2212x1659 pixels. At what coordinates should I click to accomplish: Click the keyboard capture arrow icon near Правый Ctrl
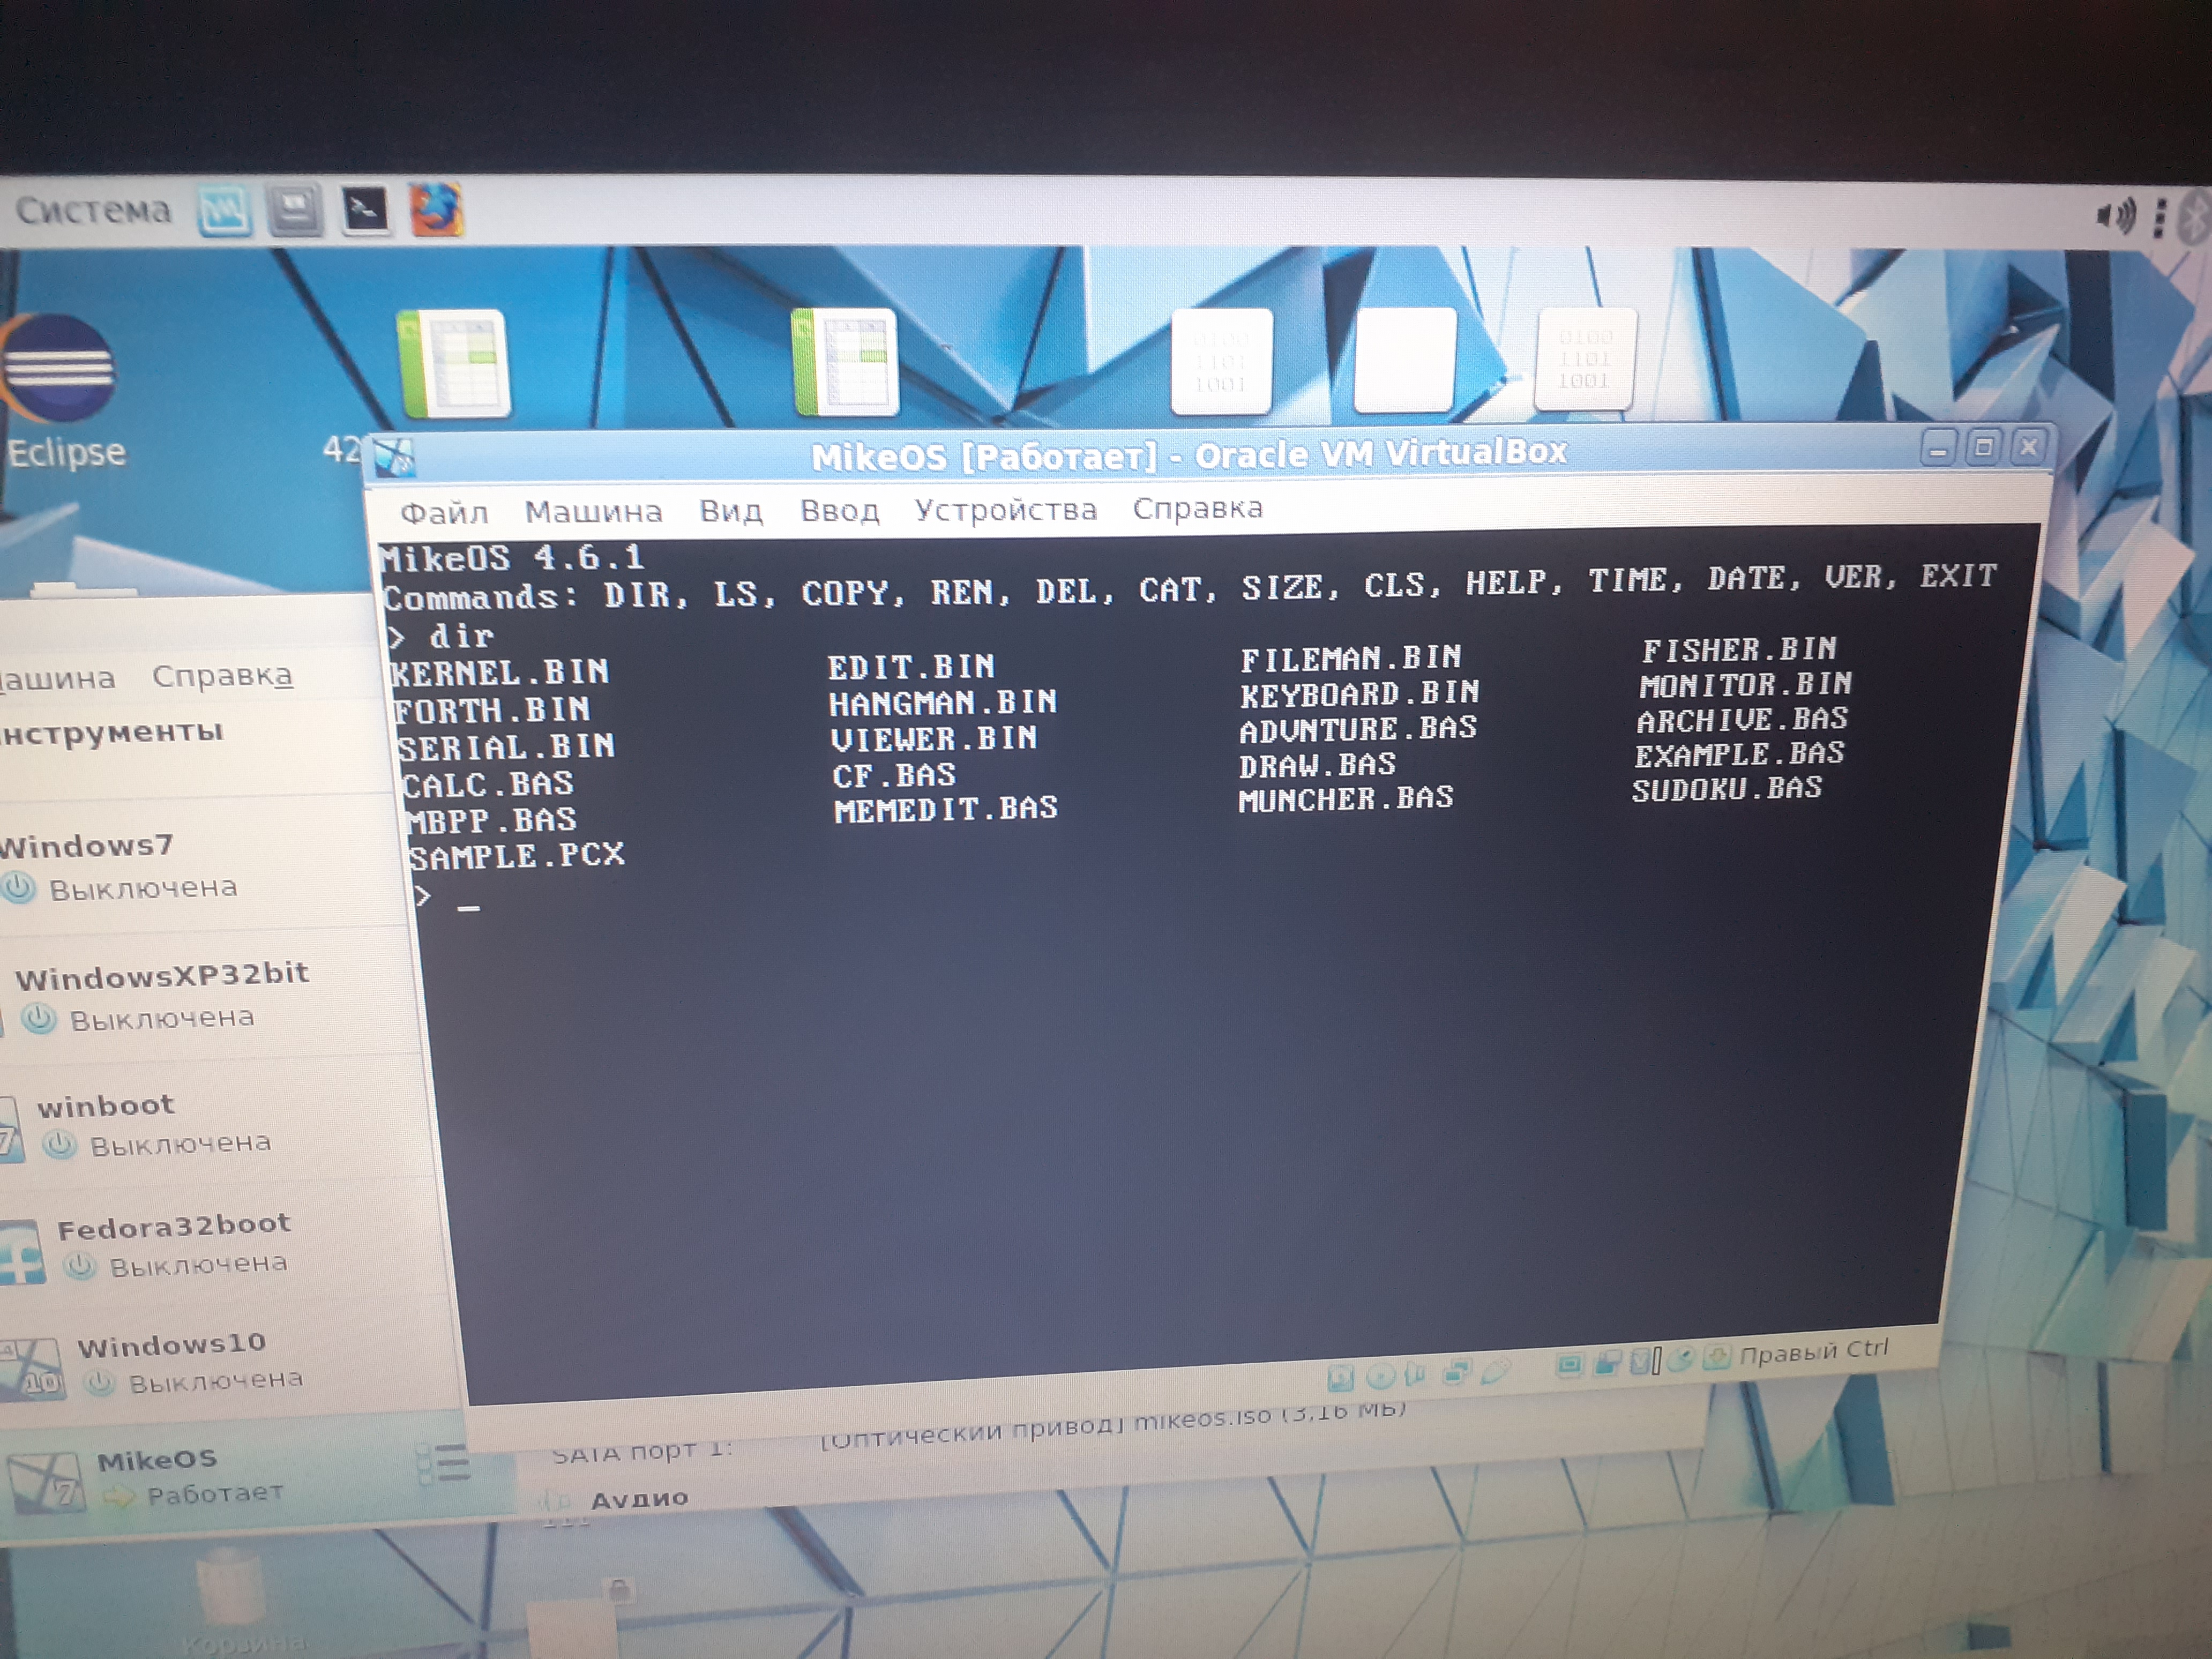click(x=1716, y=1357)
